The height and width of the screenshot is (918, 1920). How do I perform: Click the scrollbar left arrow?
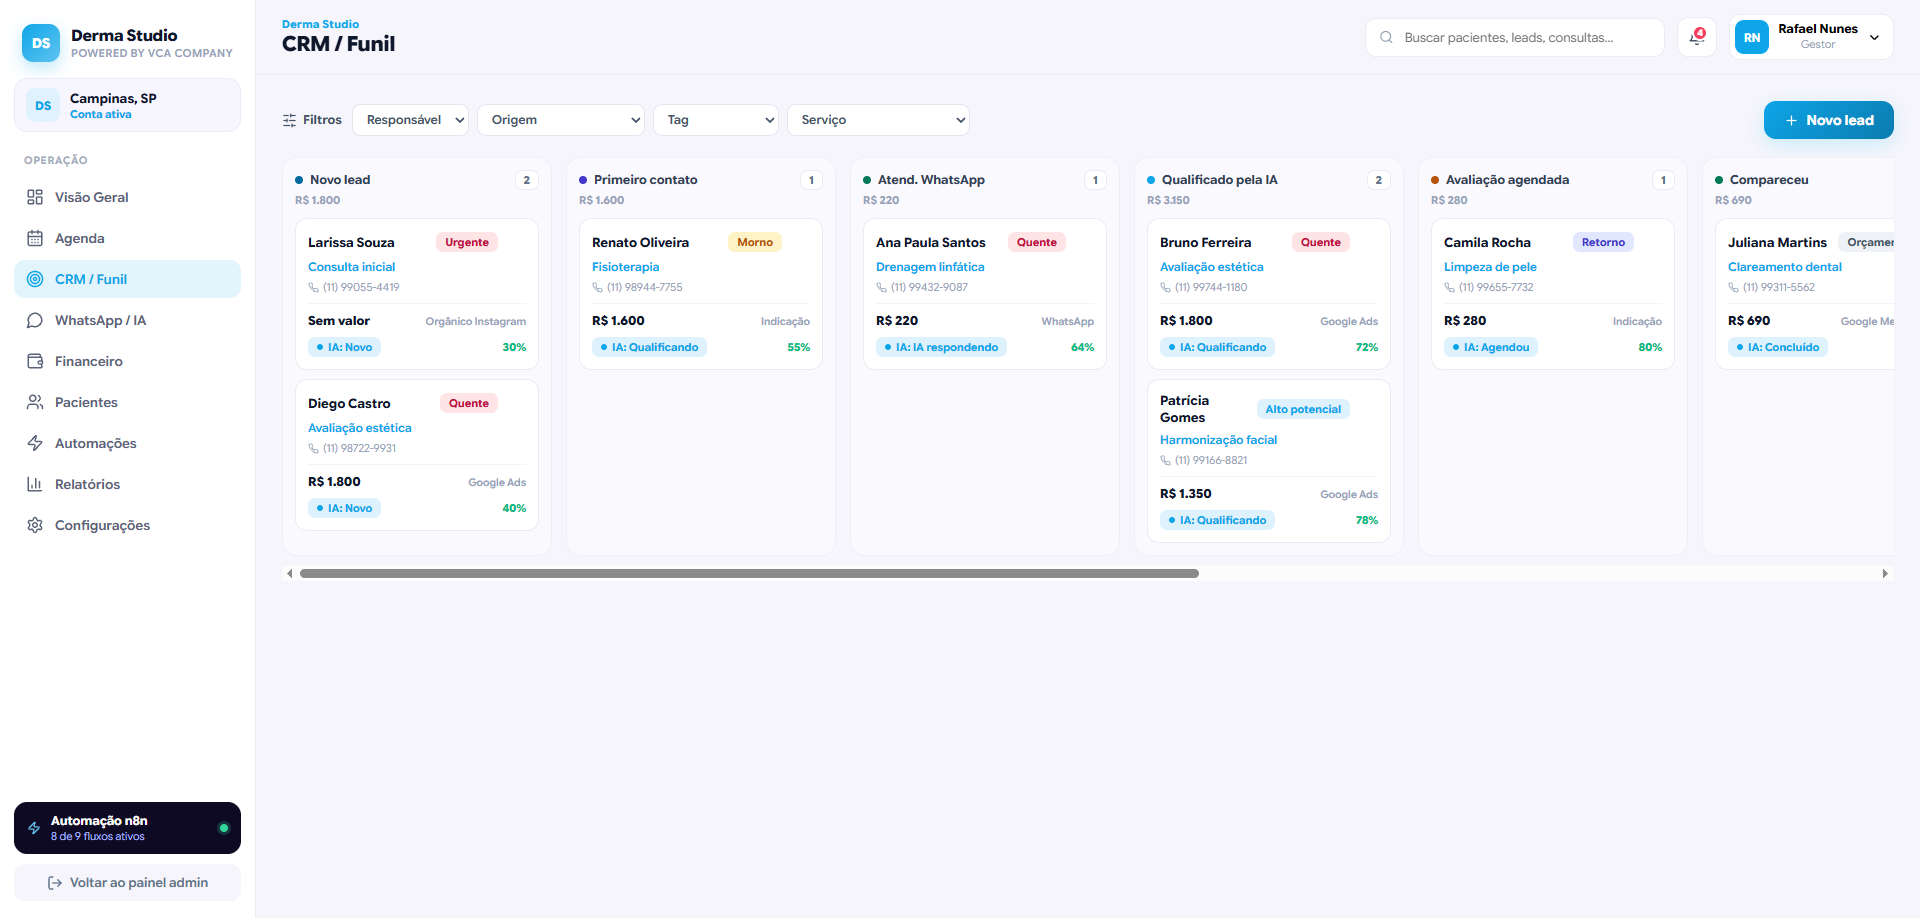point(290,574)
